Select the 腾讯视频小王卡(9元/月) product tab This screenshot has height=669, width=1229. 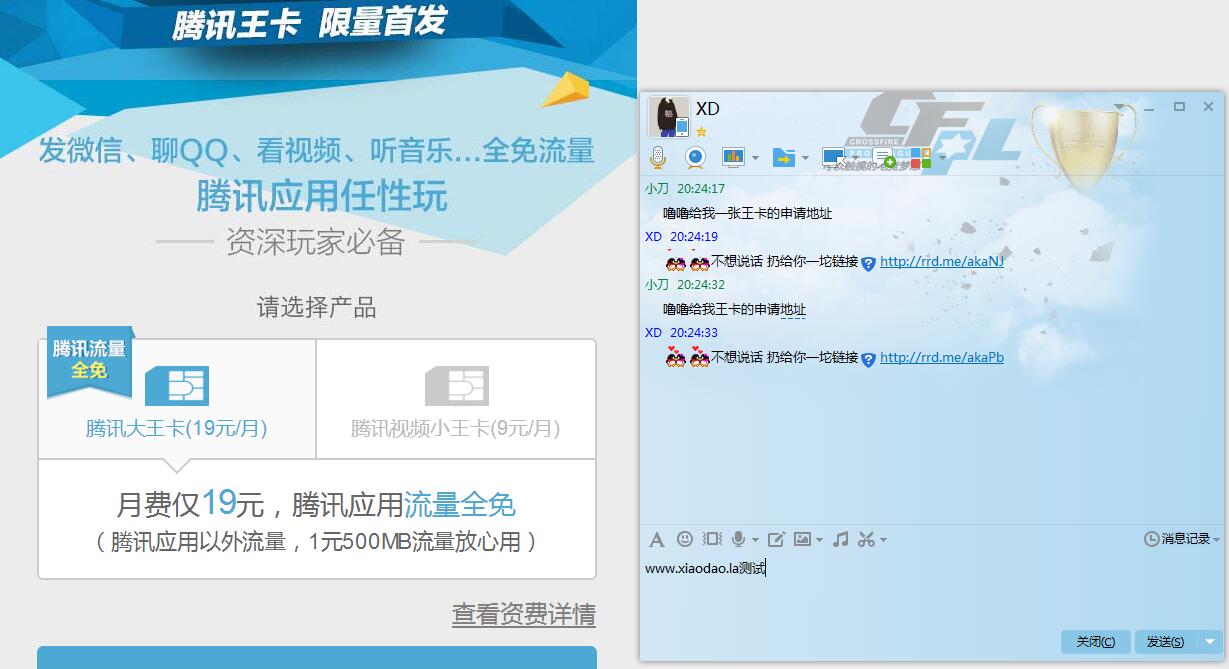tap(456, 399)
